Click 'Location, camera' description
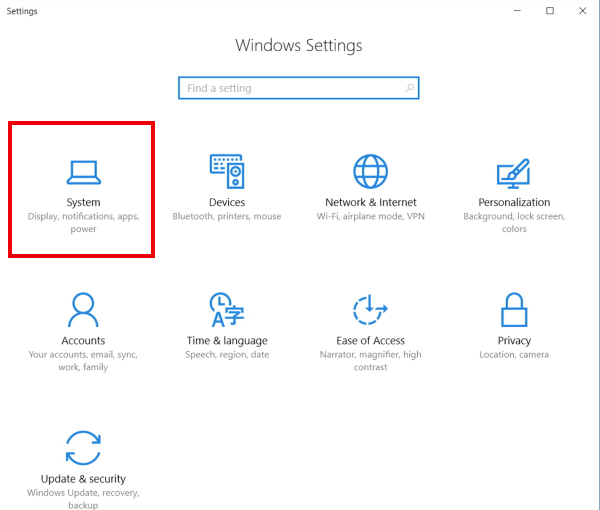Viewport: 600px width, 510px height. click(514, 355)
